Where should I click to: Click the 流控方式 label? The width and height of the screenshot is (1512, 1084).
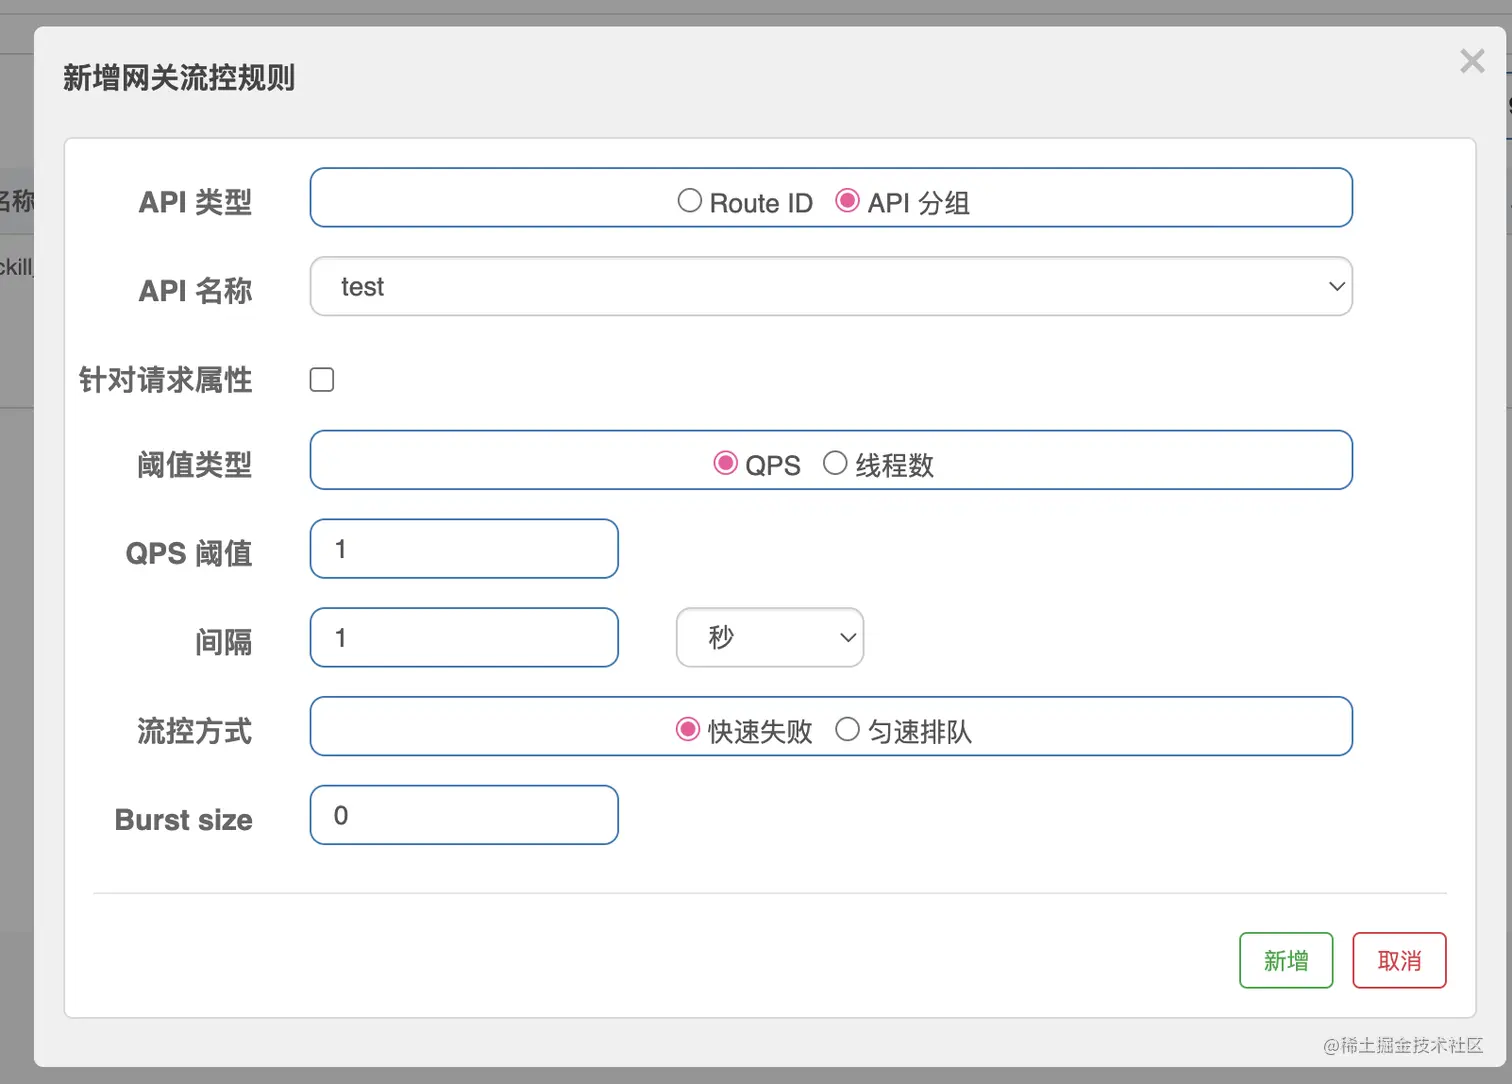[x=194, y=731]
